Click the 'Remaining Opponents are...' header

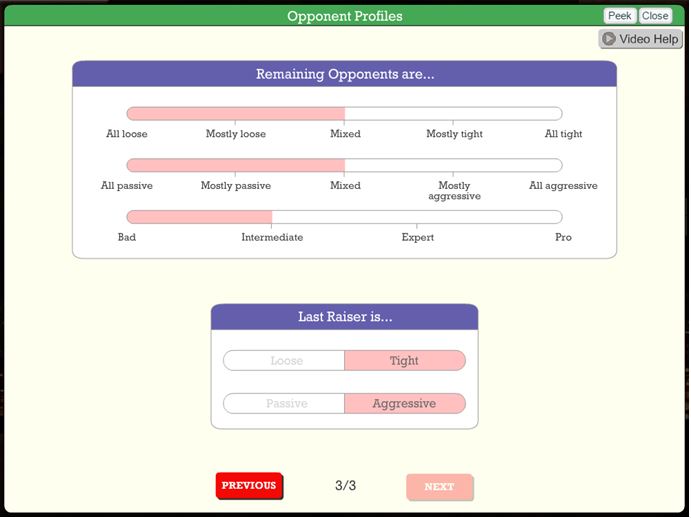(x=345, y=74)
